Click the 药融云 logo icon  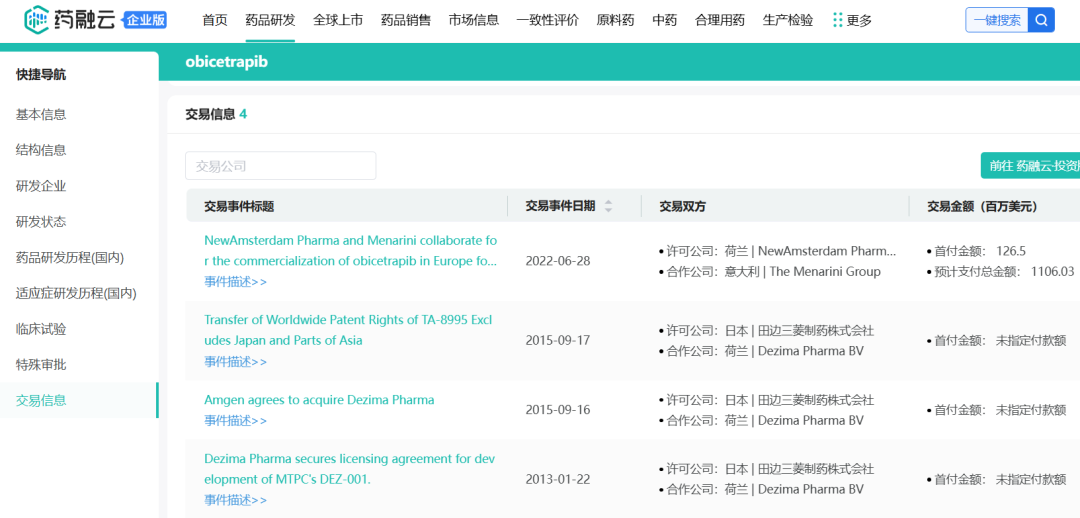tap(36, 20)
